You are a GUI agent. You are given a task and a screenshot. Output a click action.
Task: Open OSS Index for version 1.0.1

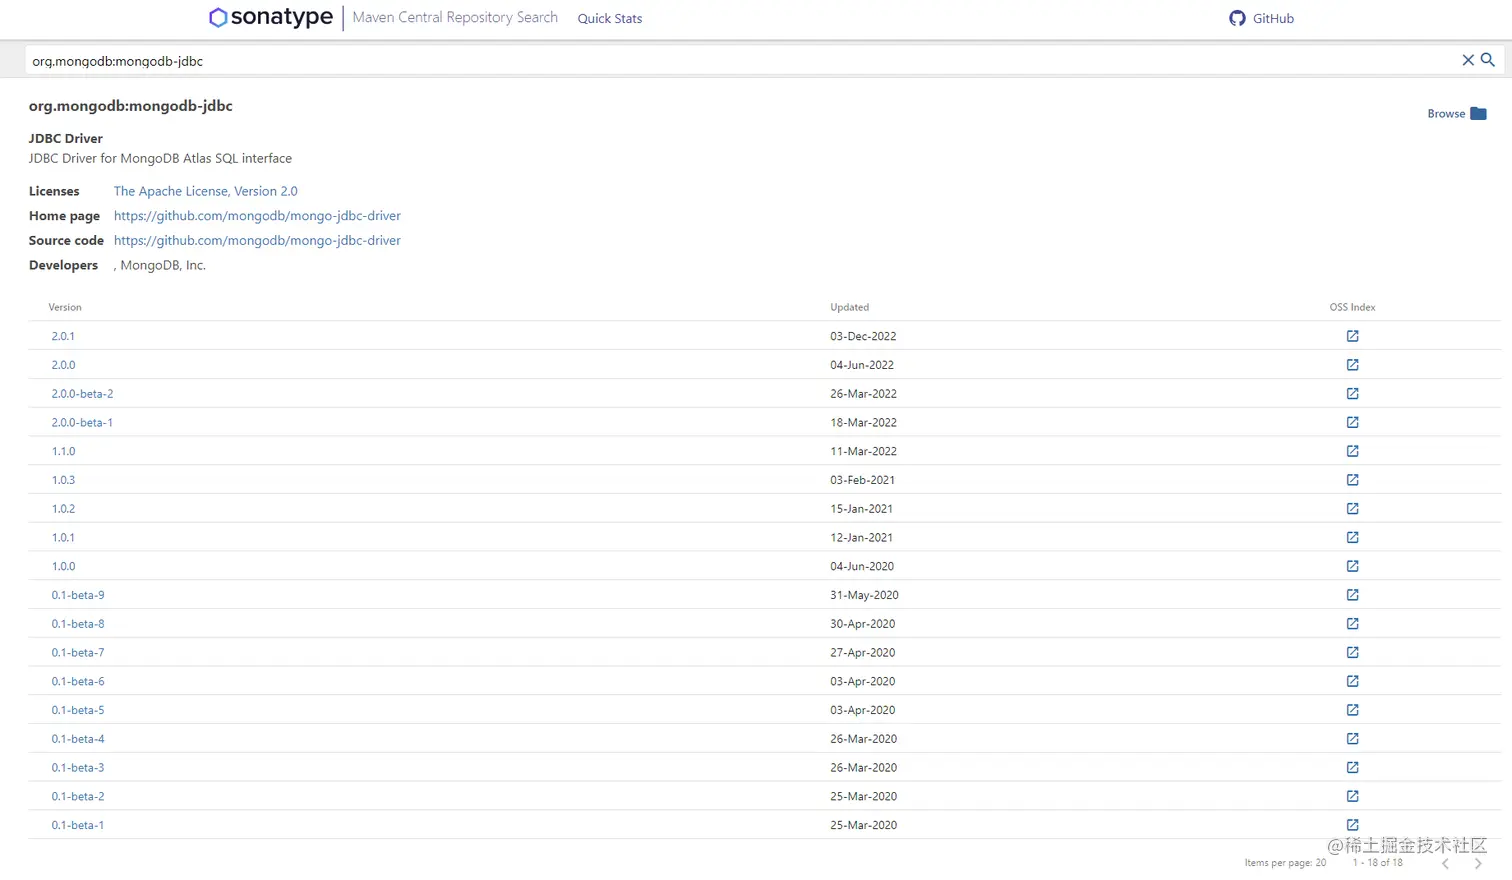pos(1352,538)
